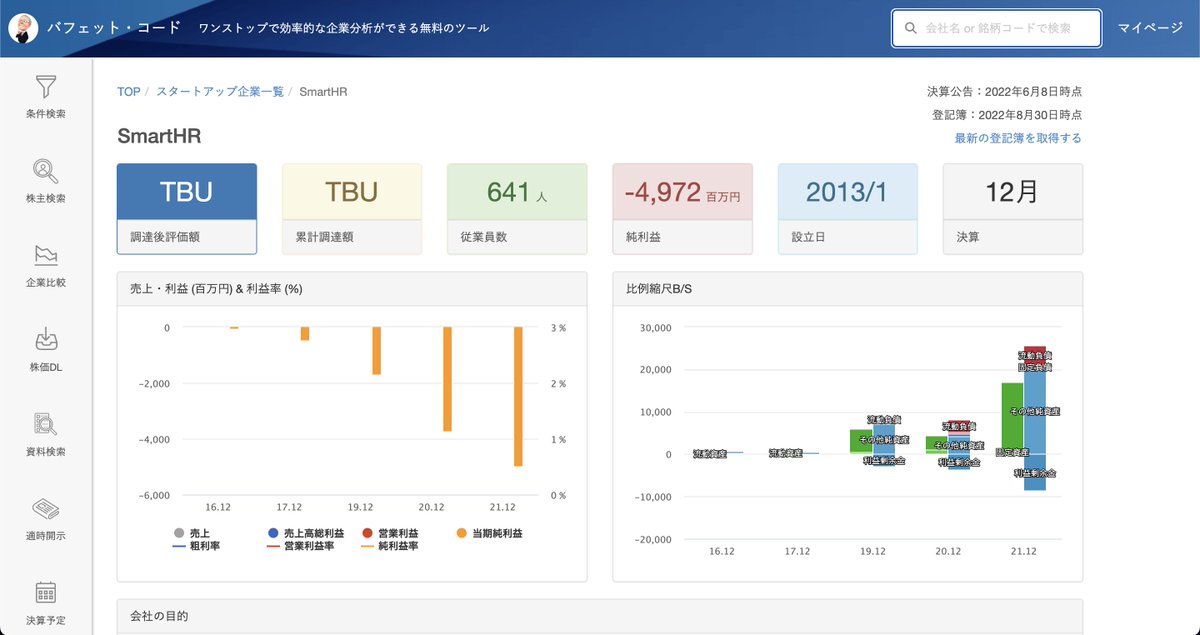Click the 21.12 green asset bar in B/S chart
This screenshot has height=635, width=1200.
(1012, 418)
